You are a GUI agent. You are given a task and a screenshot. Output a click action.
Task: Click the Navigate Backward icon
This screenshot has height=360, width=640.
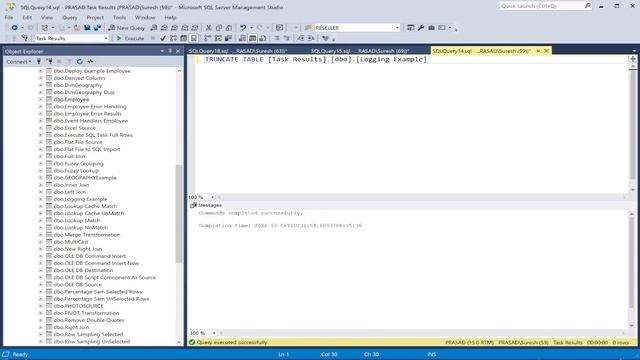click(14, 28)
